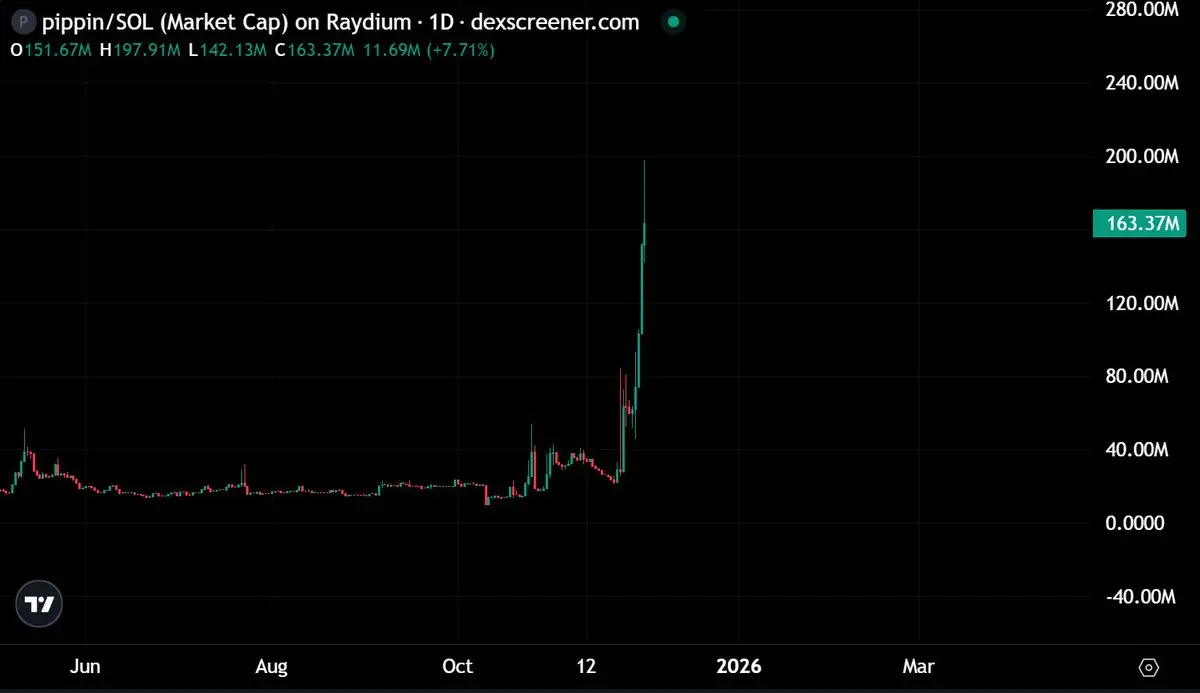Click the Jun label on time axis
The width and height of the screenshot is (1200, 693).
(87, 666)
